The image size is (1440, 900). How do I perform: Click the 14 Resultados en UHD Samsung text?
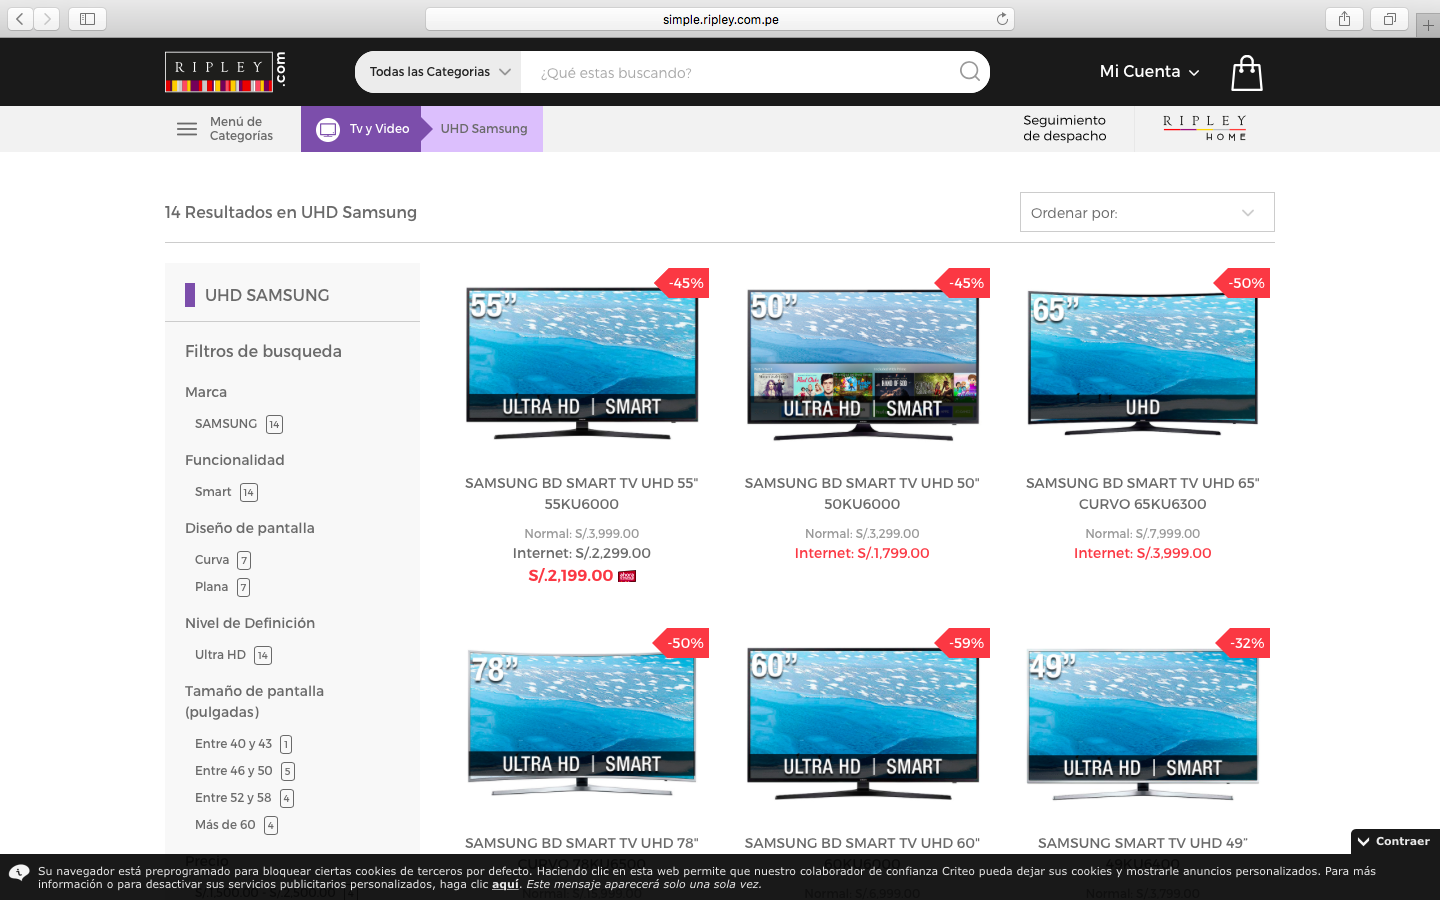pyautogui.click(x=291, y=212)
